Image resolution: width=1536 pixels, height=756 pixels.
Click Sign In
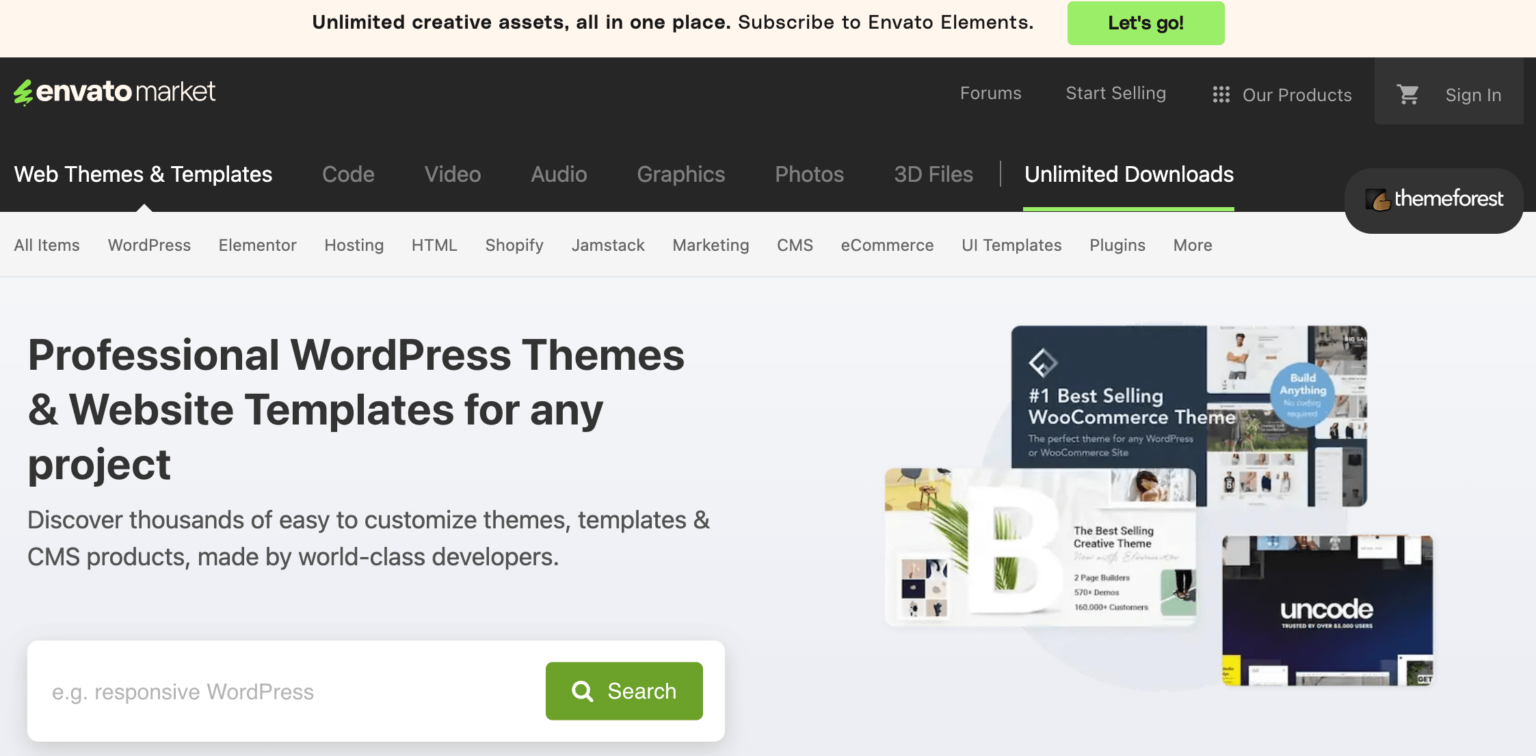pyautogui.click(x=1472, y=94)
